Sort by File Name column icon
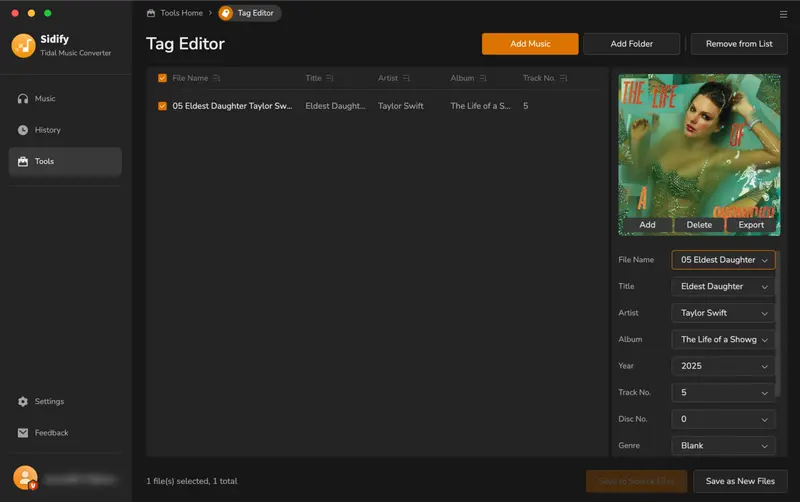 click(216, 78)
